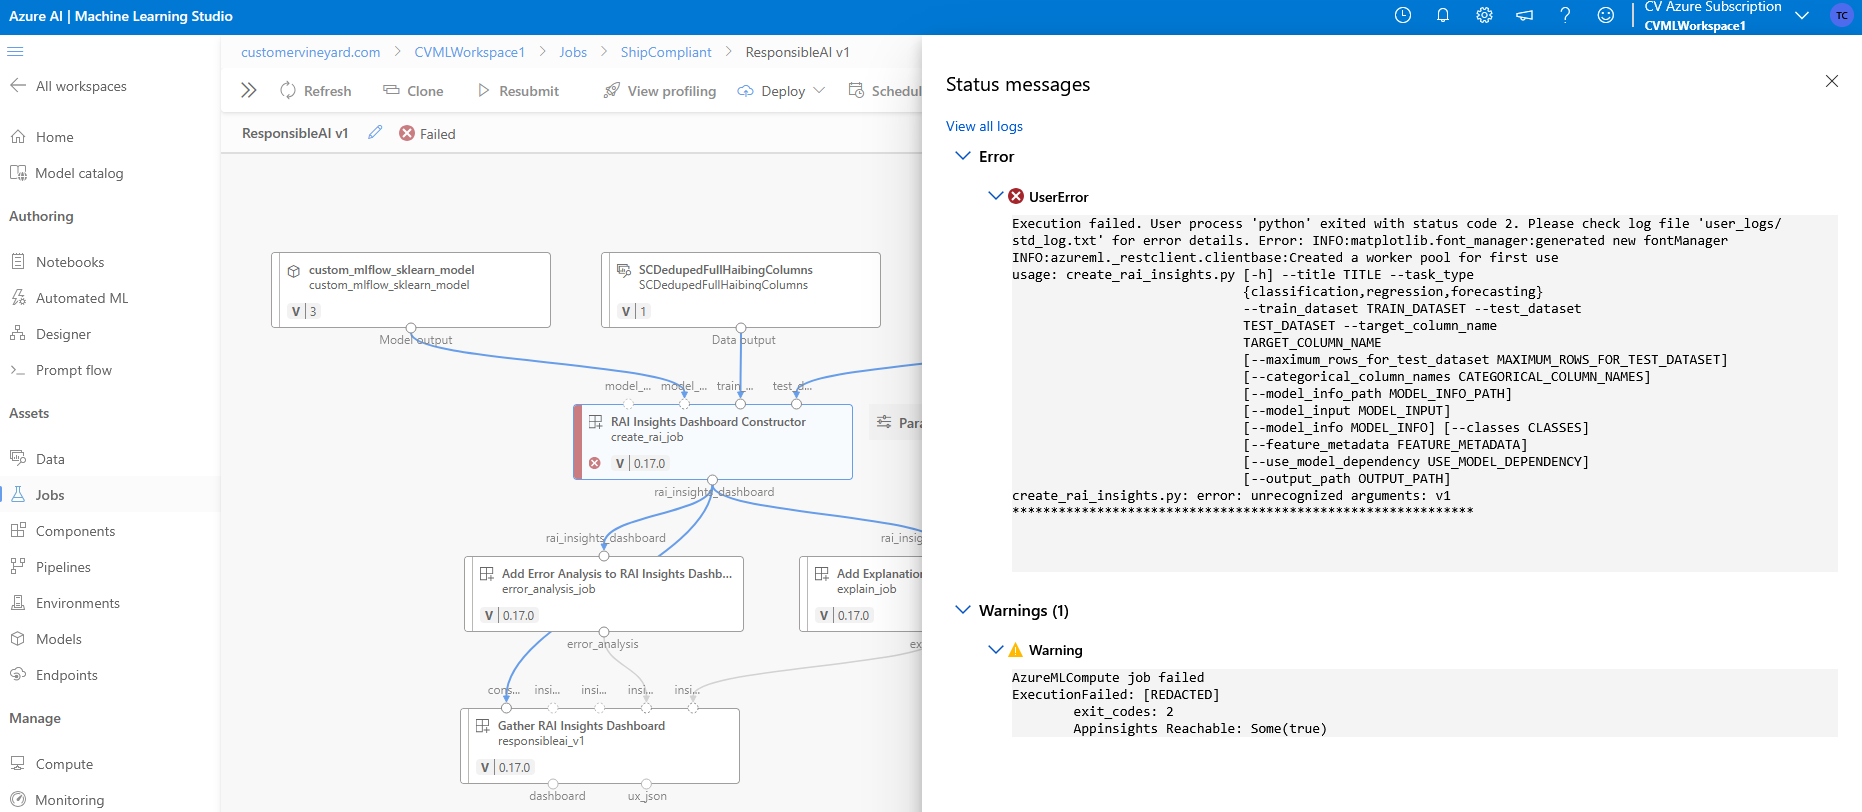The image size is (1862, 812).
Task: Expand the toolbar double-chevron icon
Action: pos(249,90)
